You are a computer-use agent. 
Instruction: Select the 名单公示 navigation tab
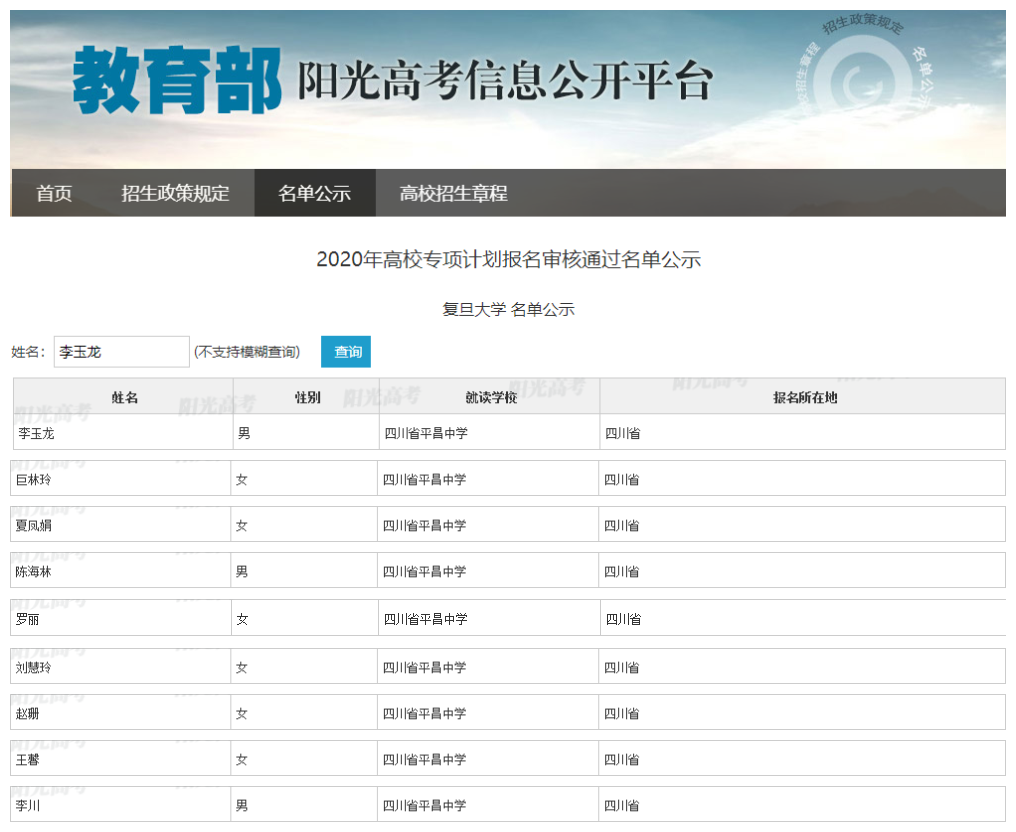(x=314, y=193)
